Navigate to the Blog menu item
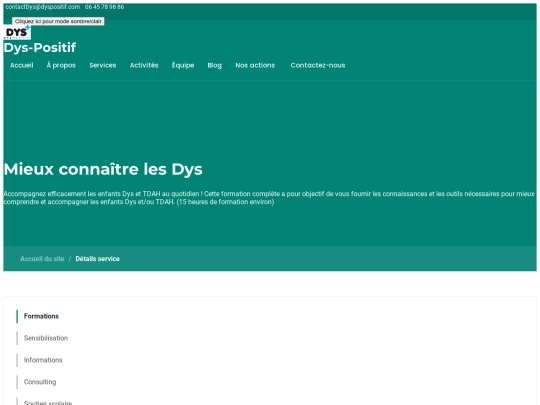The image size is (540, 405). (x=215, y=65)
